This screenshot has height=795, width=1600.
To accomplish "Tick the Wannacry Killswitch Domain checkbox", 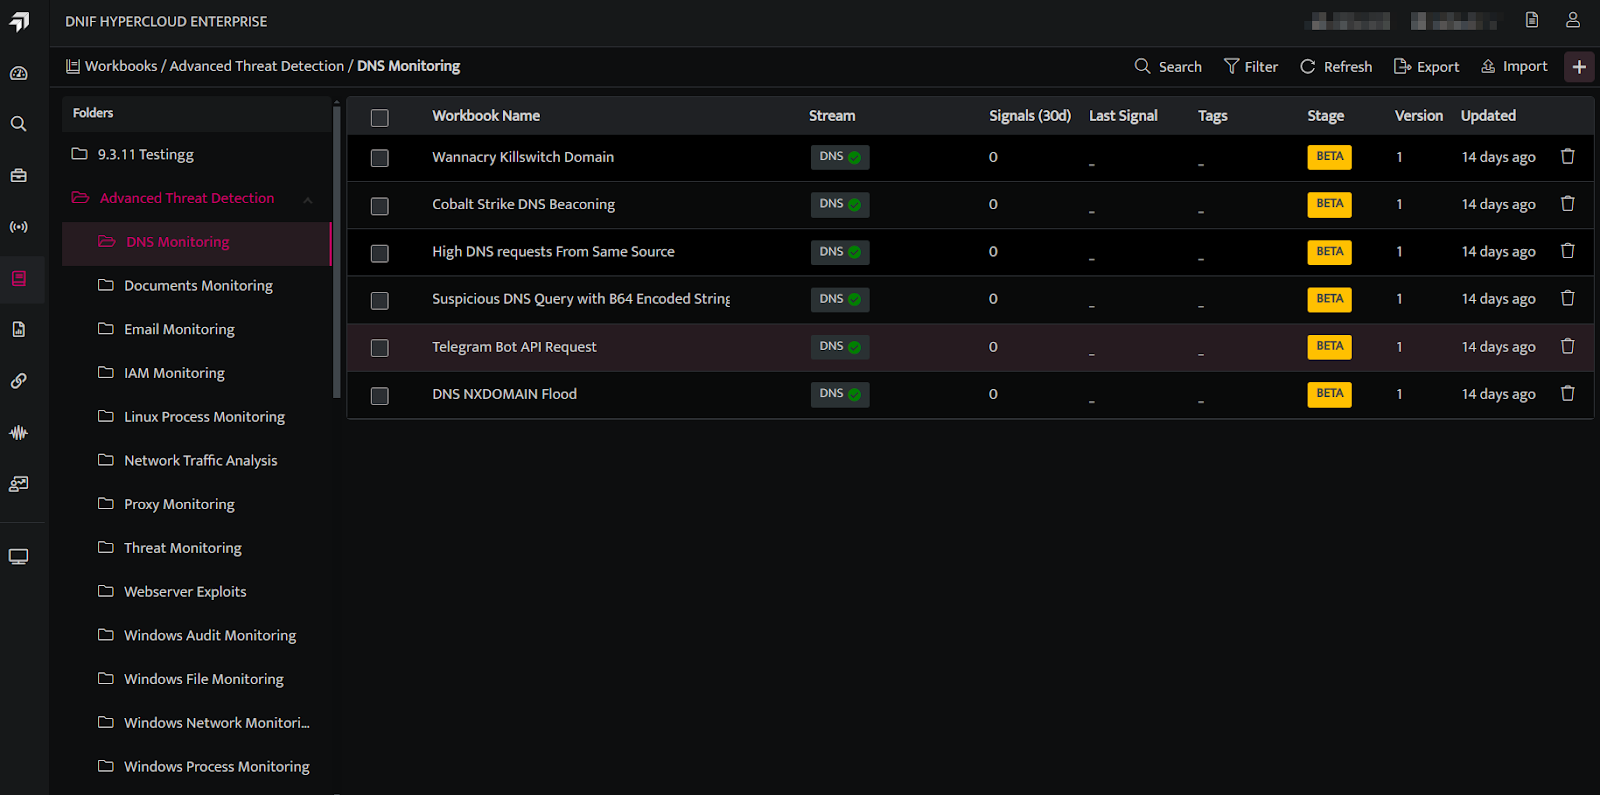I will pyautogui.click(x=379, y=158).
